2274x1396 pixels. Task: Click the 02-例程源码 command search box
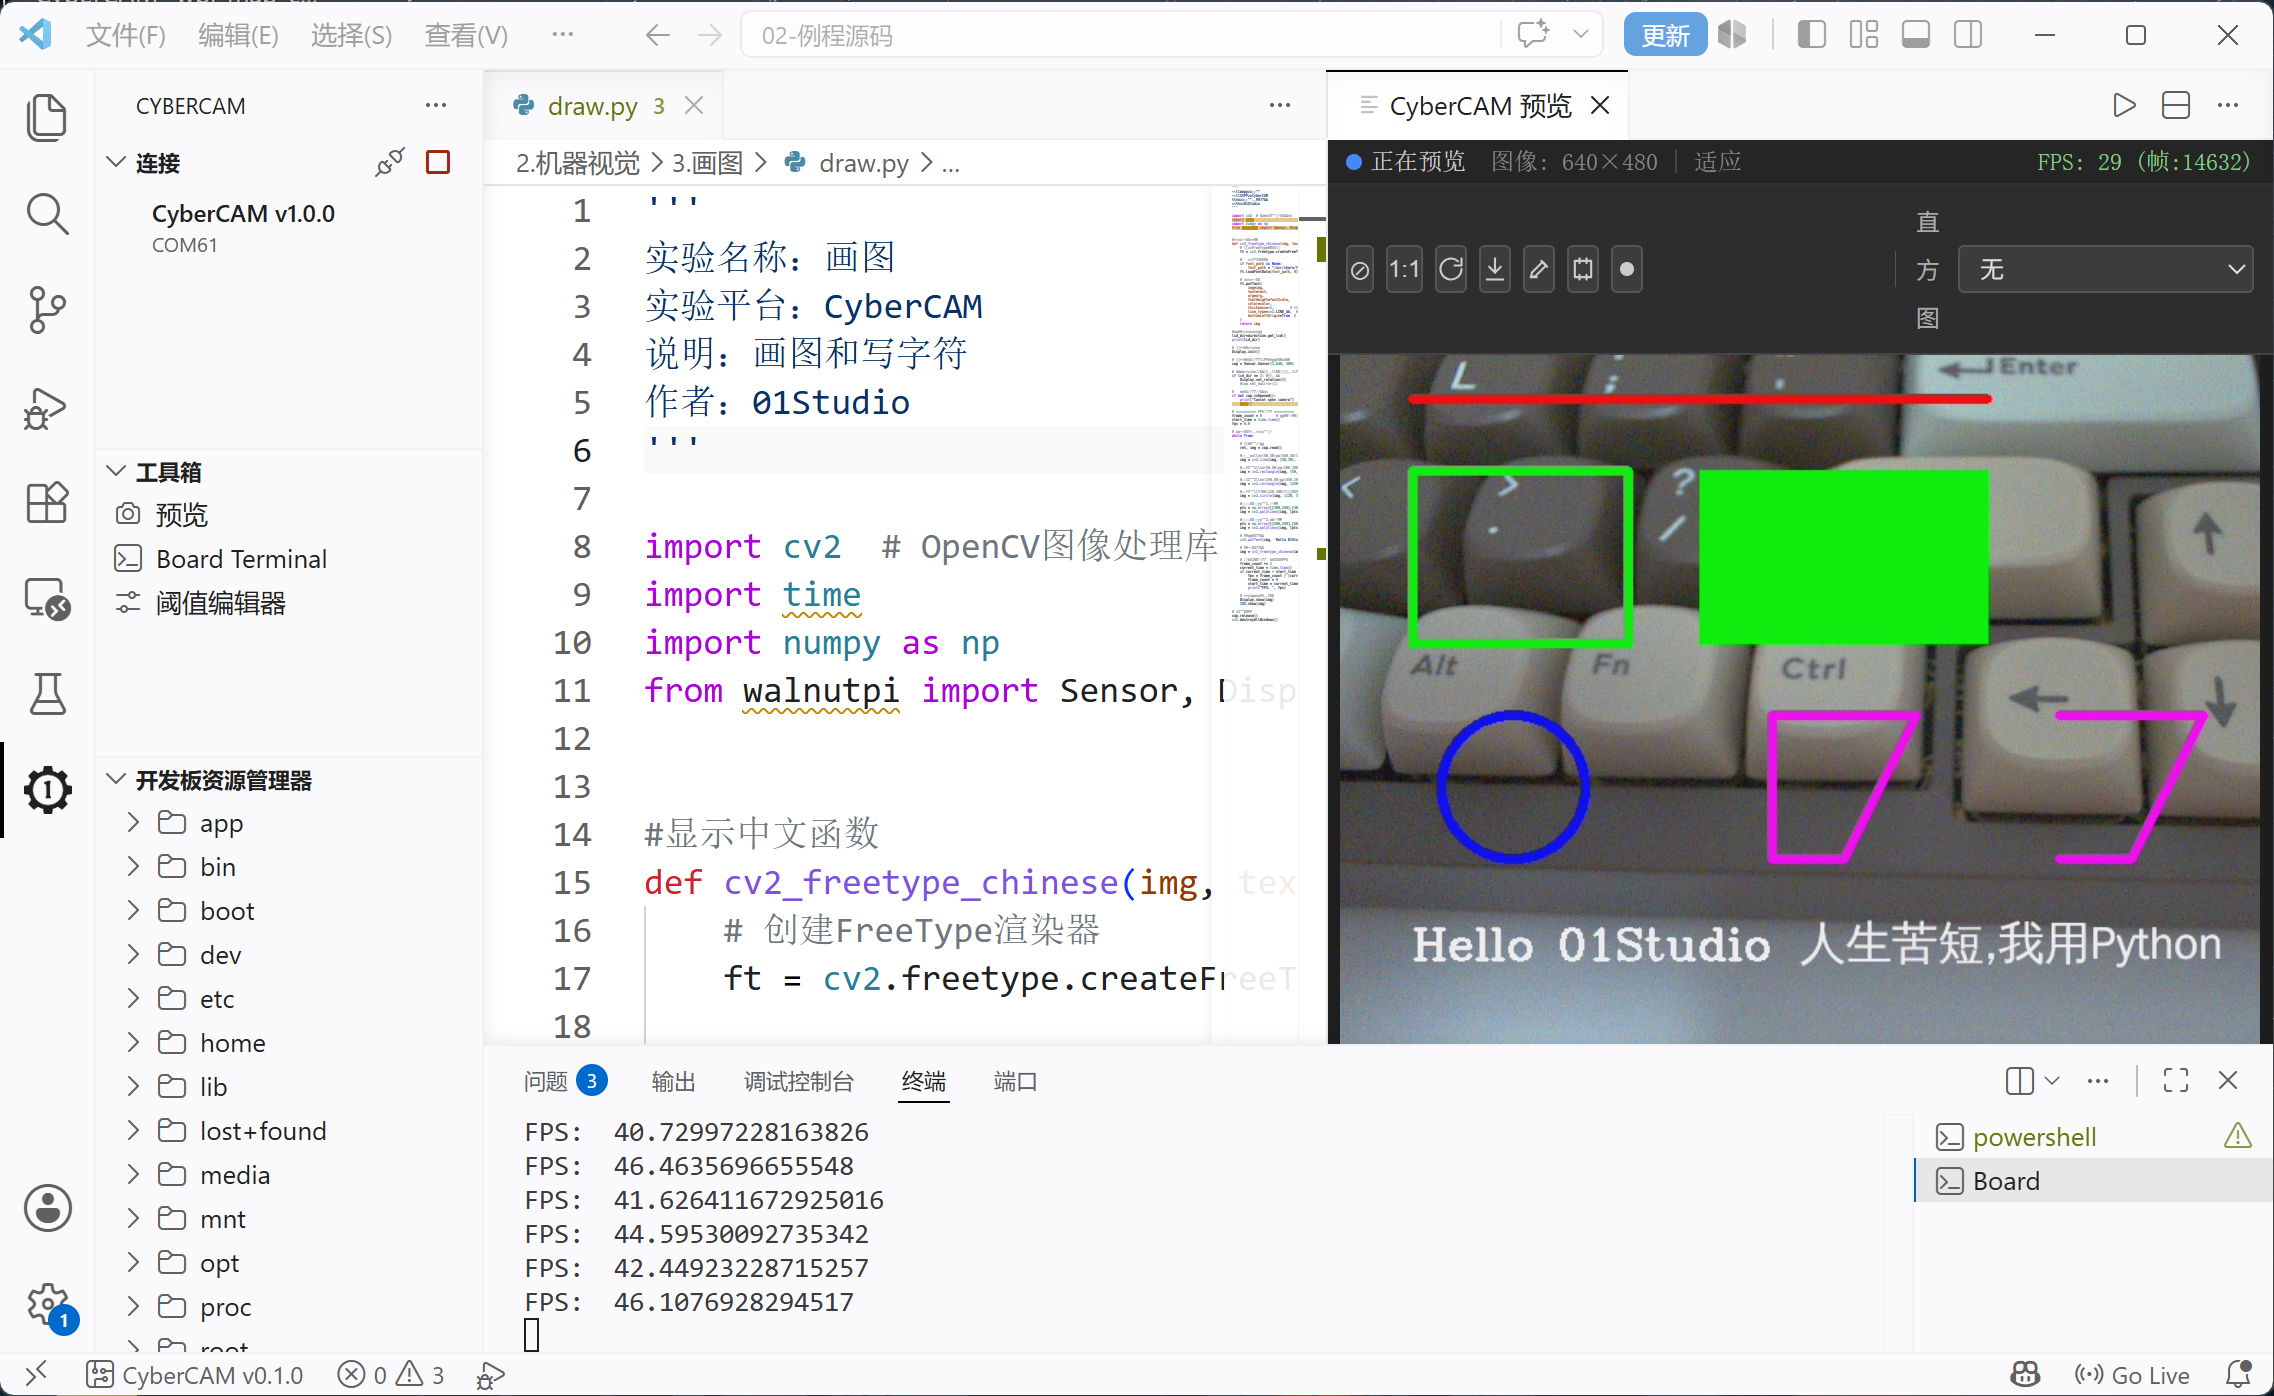1120,35
